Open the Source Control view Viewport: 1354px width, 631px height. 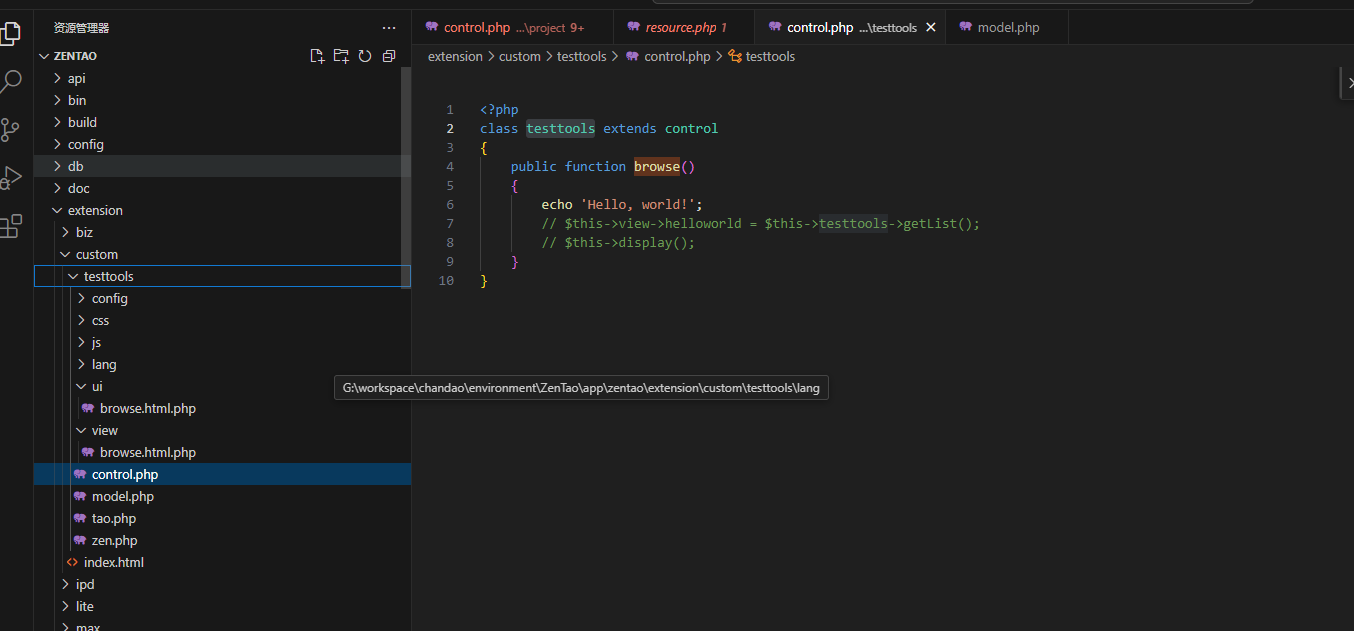pos(10,129)
